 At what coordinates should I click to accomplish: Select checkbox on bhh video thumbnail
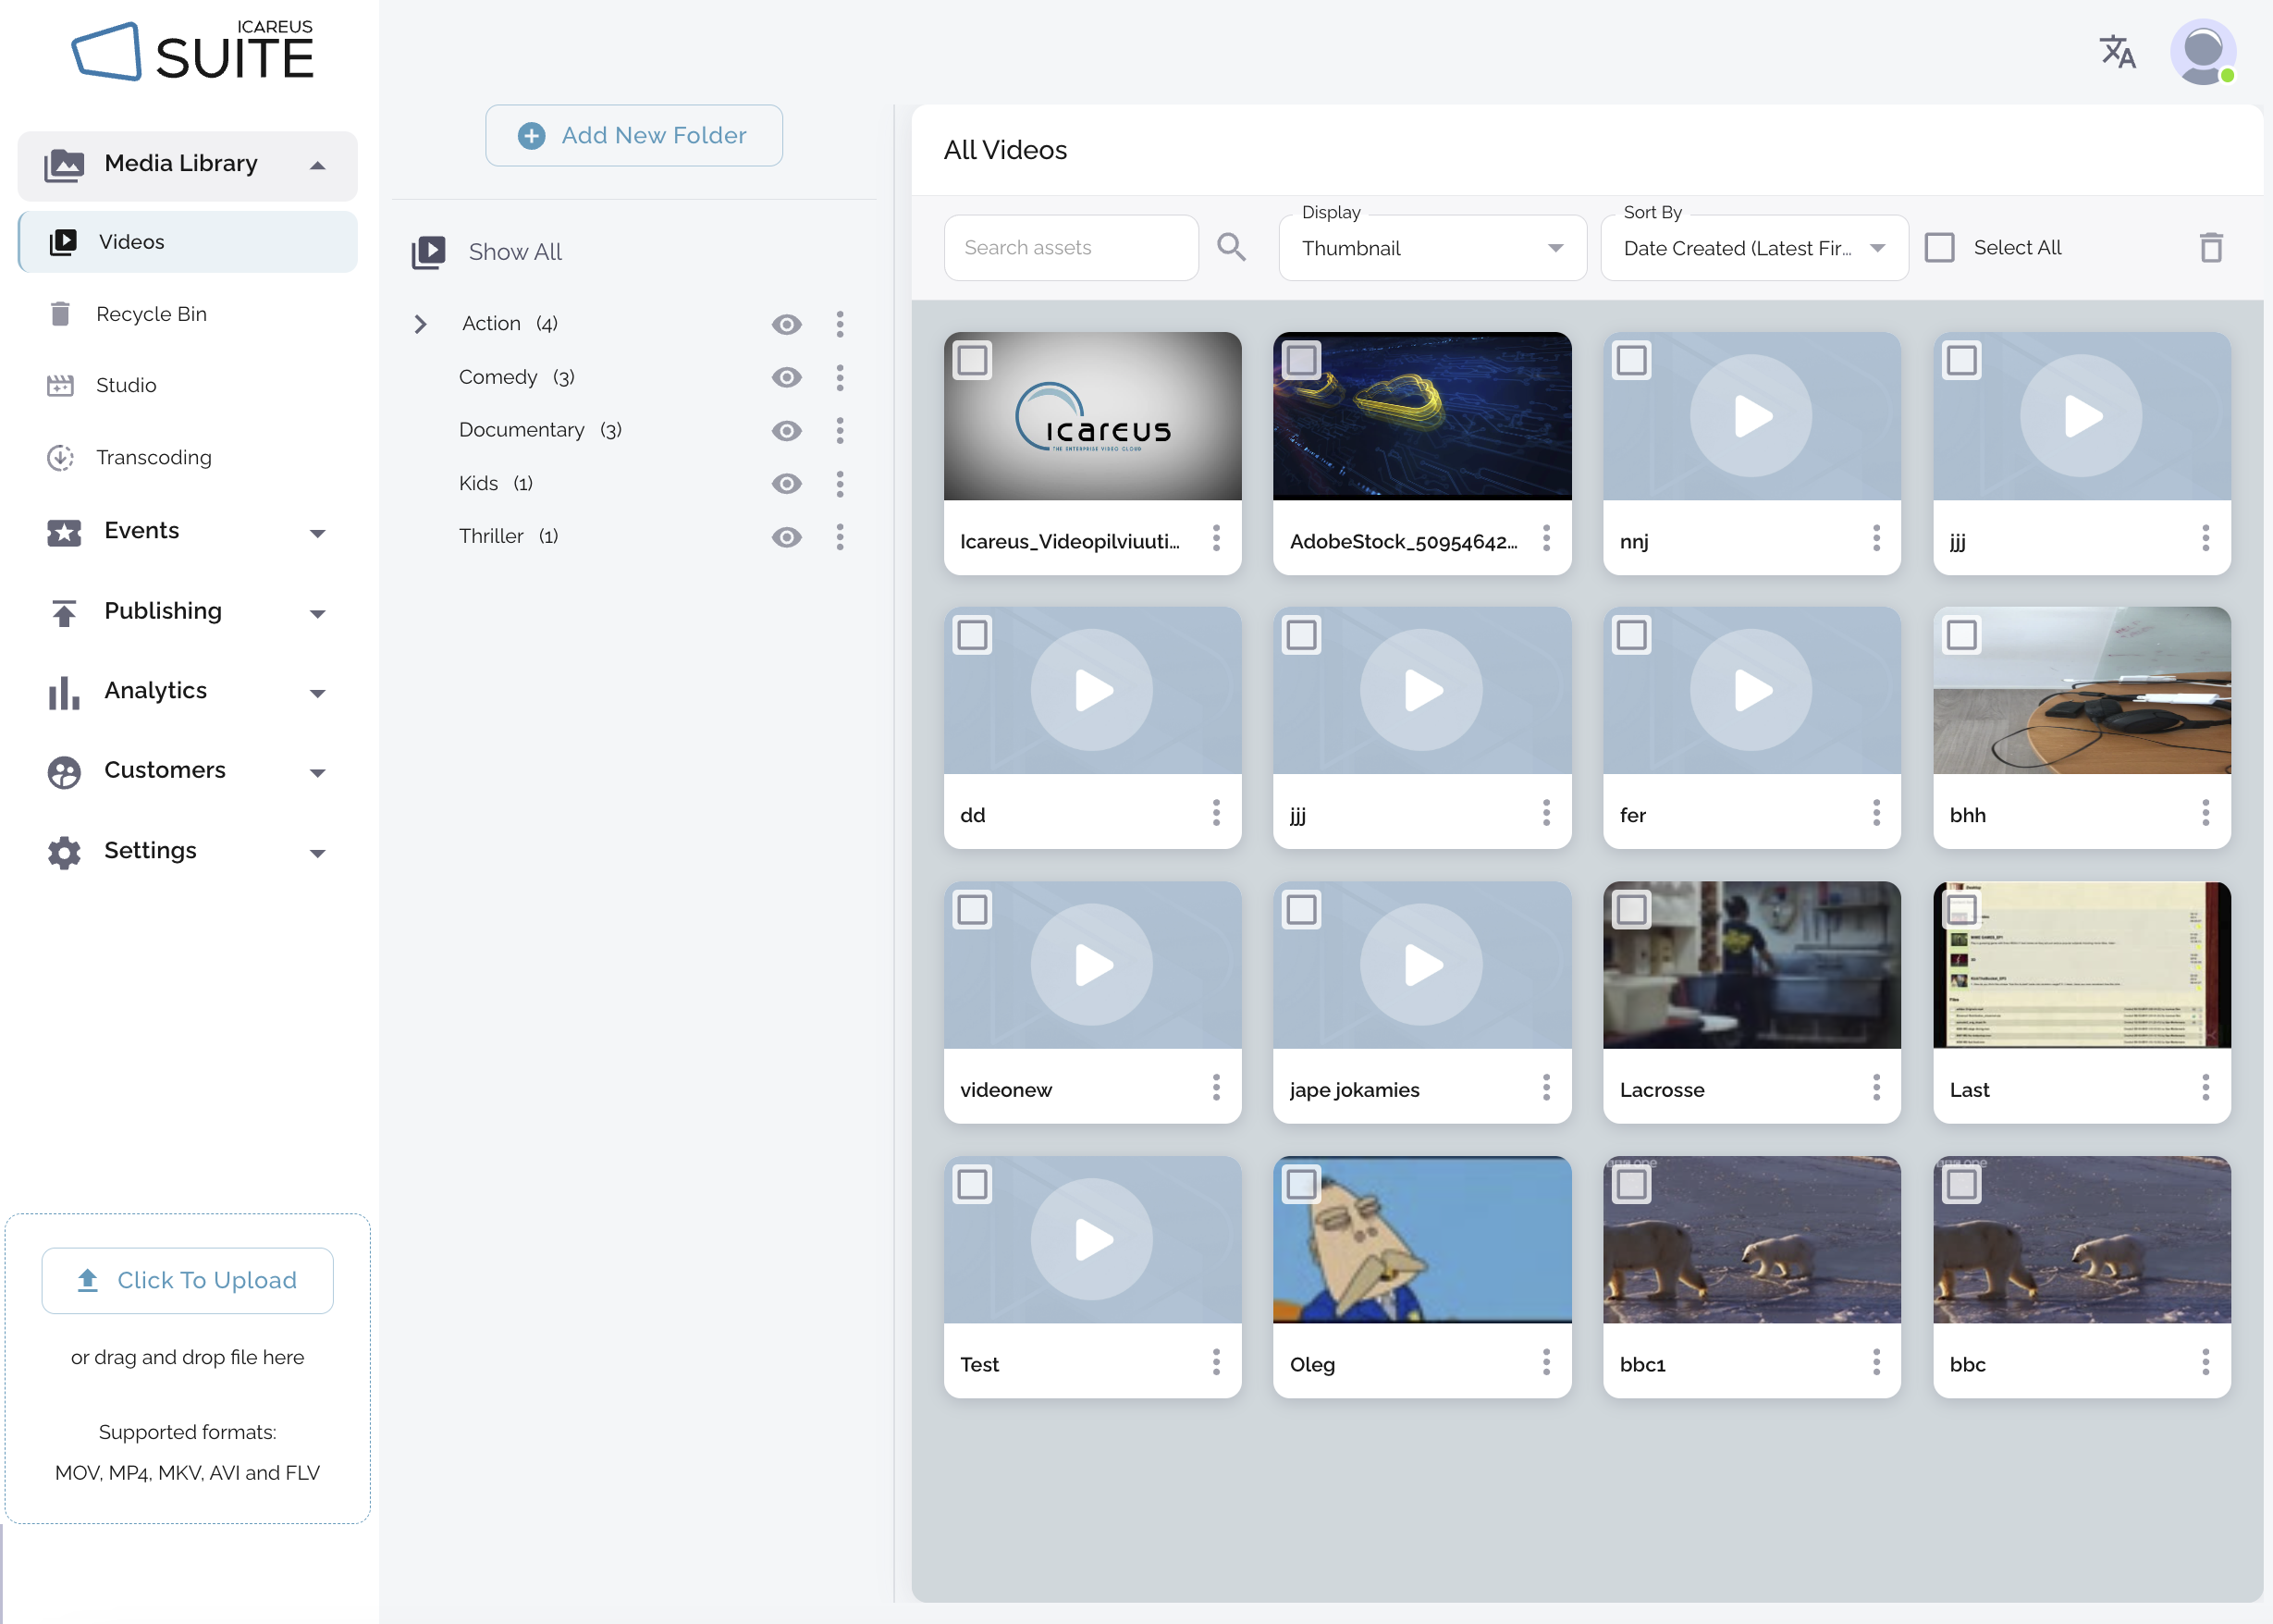point(1961,635)
